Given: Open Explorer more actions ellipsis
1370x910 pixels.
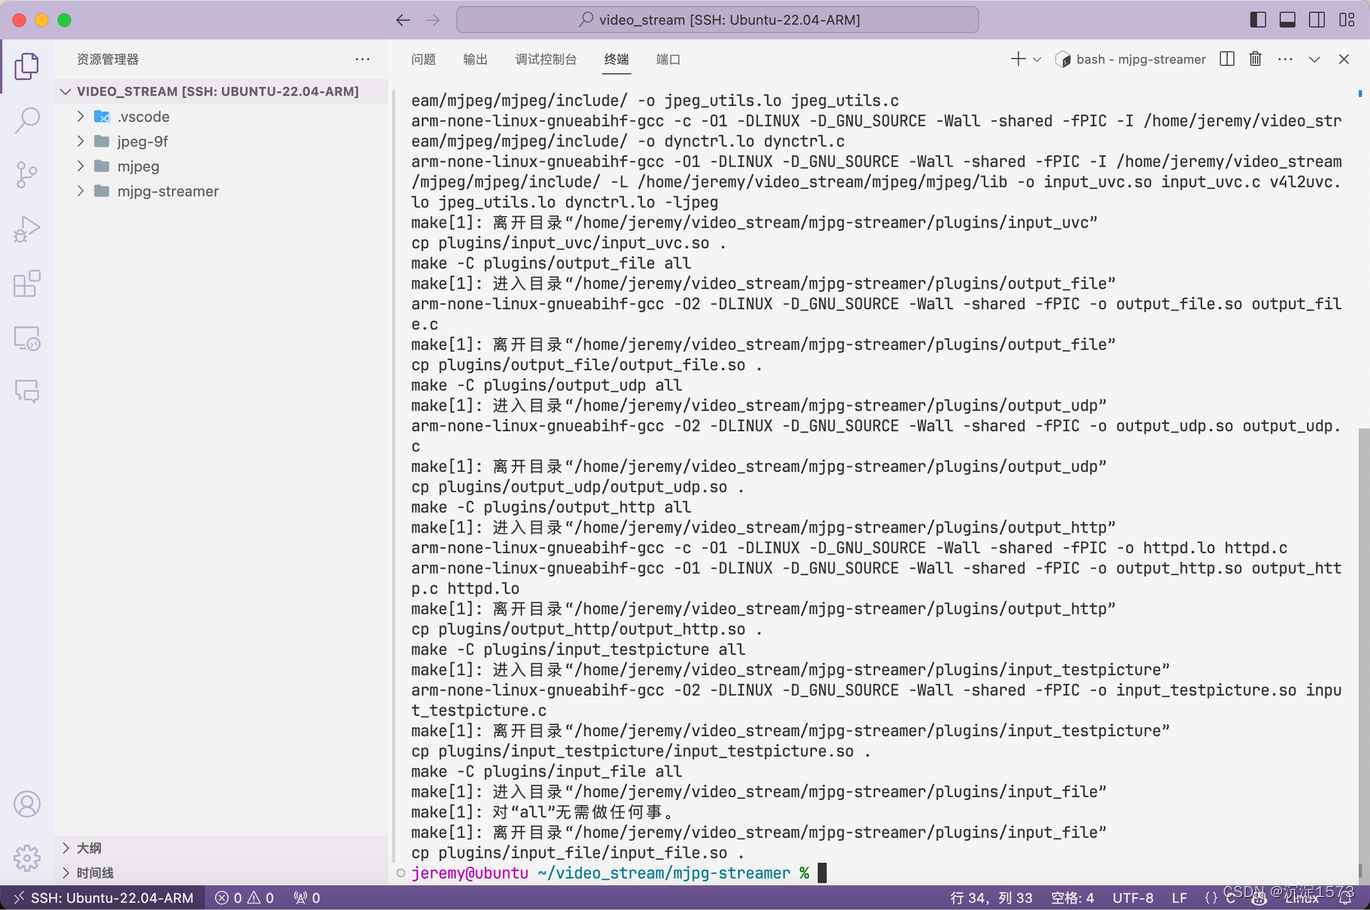Looking at the screenshot, I should click(x=362, y=59).
